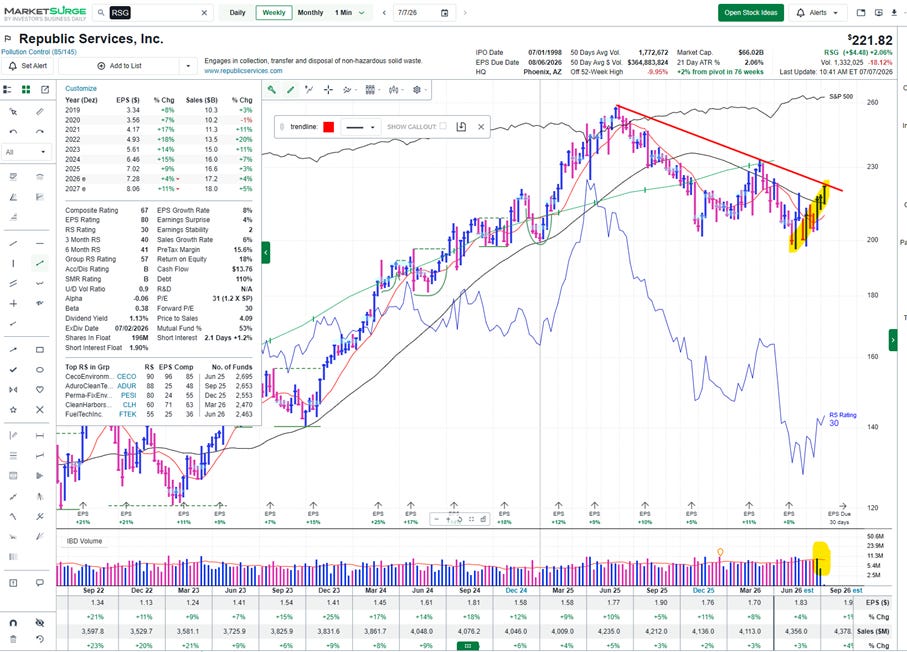
Task: Go to previous date arrow
Action: pyautogui.click(x=384, y=13)
